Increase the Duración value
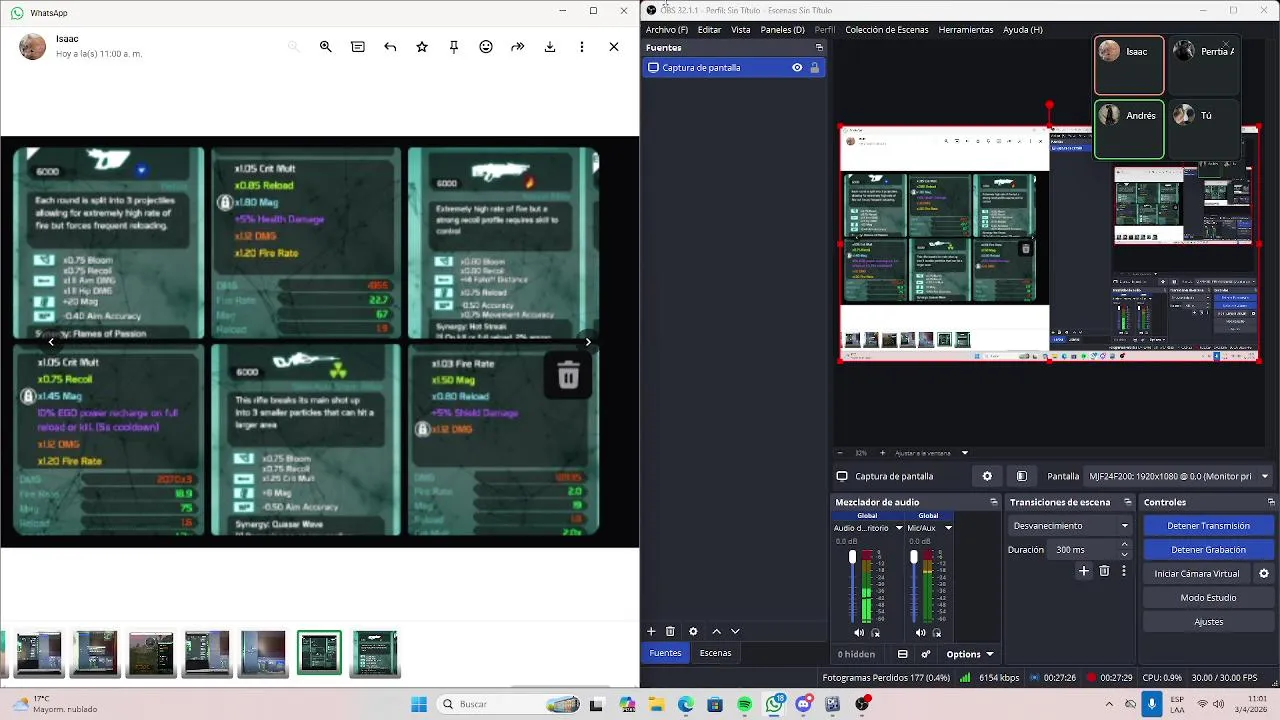The height and width of the screenshot is (720, 1280). (1125, 545)
